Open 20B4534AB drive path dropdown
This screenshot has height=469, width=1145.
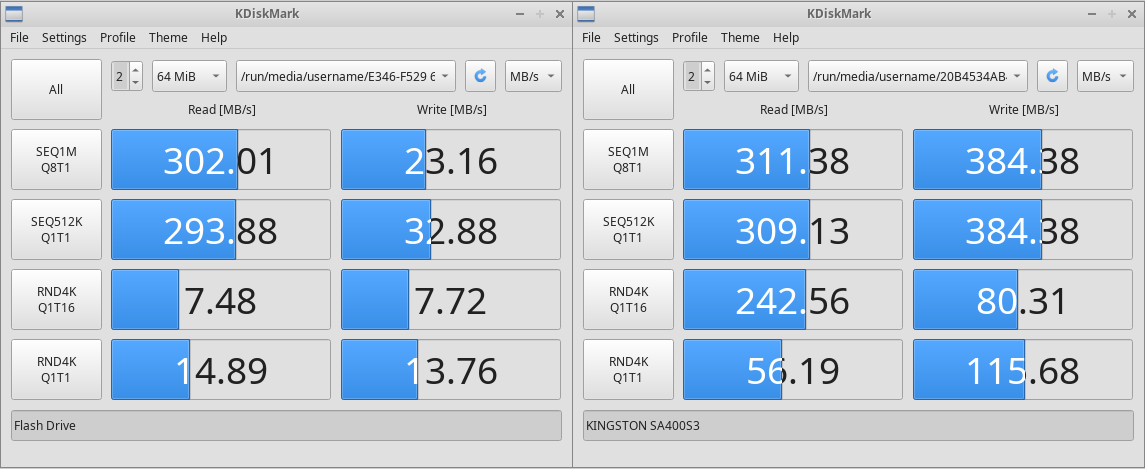[x=918, y=76]
